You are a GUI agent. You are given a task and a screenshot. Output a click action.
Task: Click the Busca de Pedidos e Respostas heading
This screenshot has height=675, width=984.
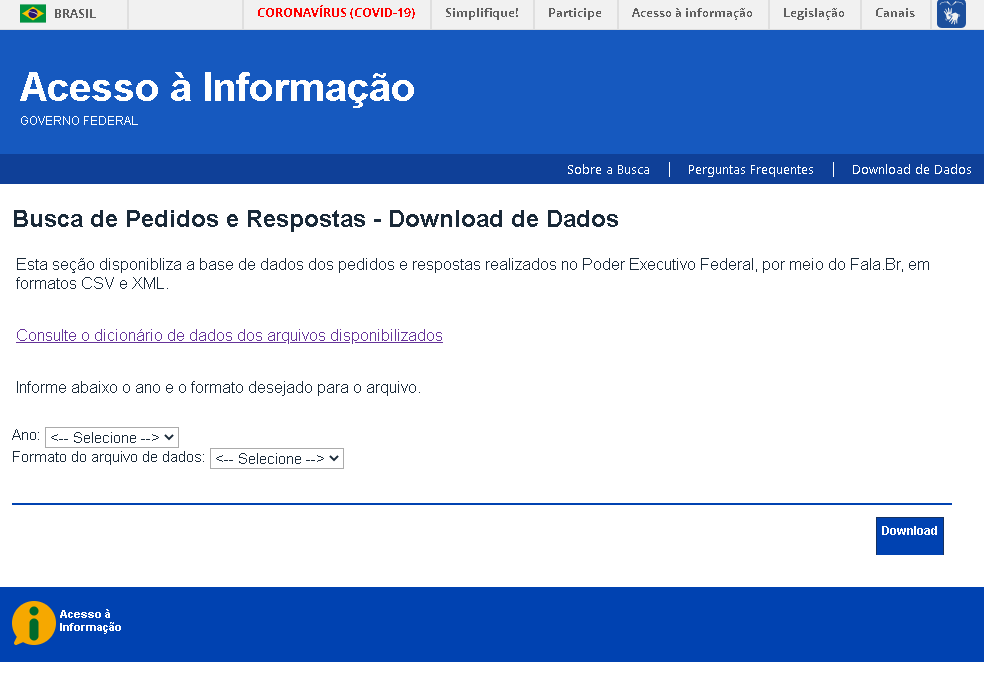[x=316, y=219]
